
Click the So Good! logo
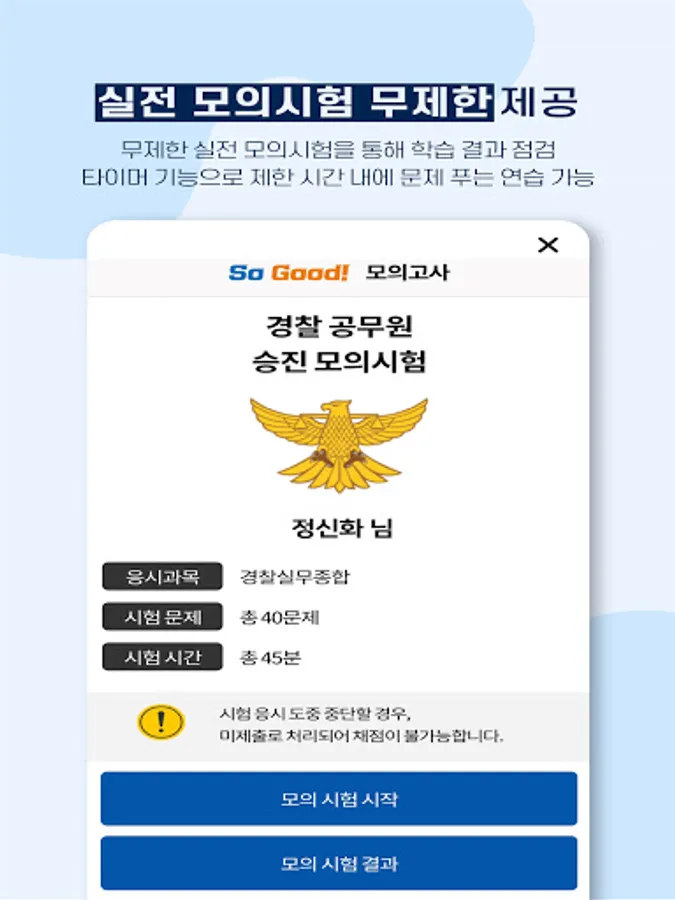point(289,273)
